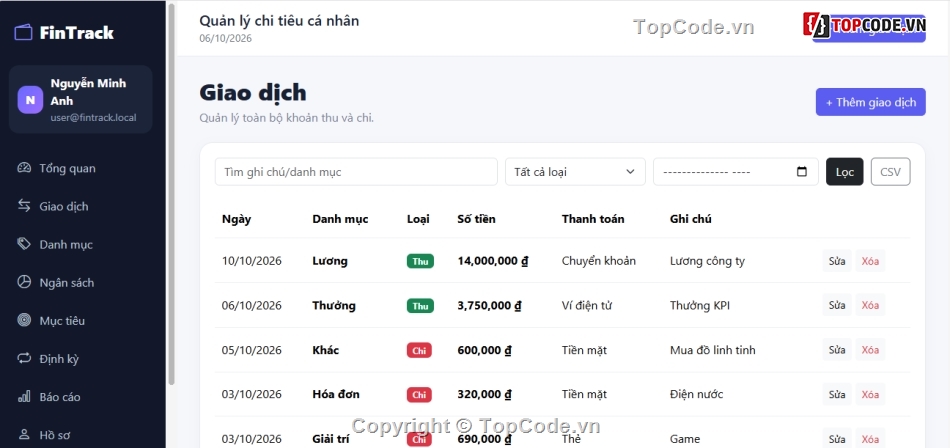Click the date filter field
The width and height of the screenshot is (950, 448).
point(736,172)
